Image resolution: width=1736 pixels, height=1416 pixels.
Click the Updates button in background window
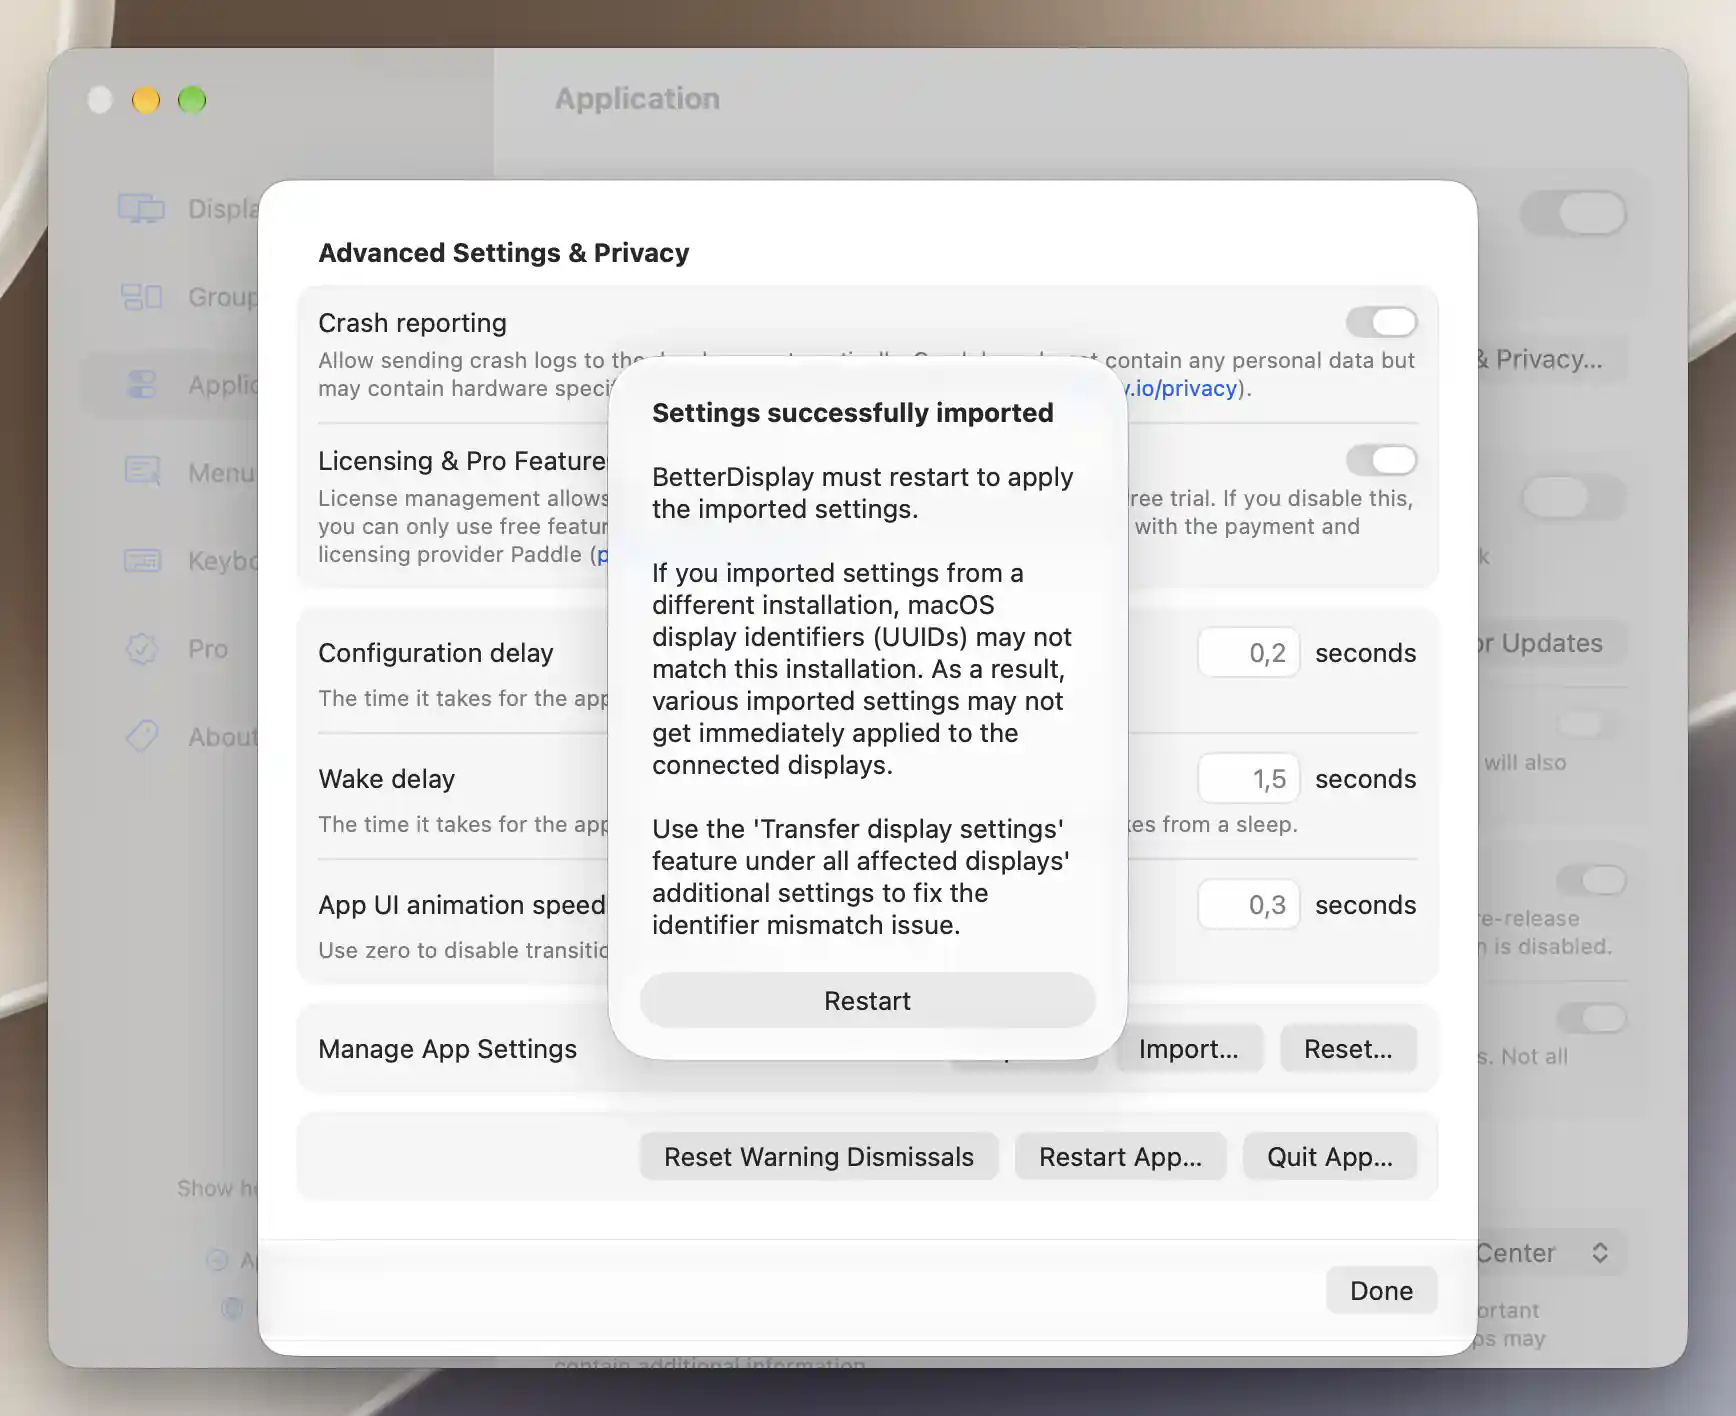tap(1552, 643)
